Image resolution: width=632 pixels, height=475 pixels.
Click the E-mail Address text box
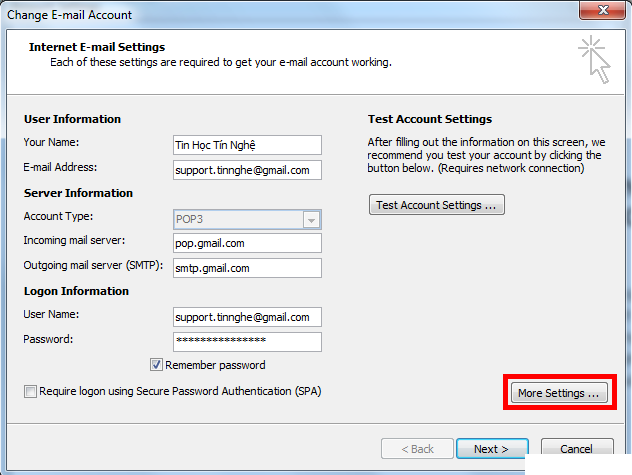(x=246, y=171)
